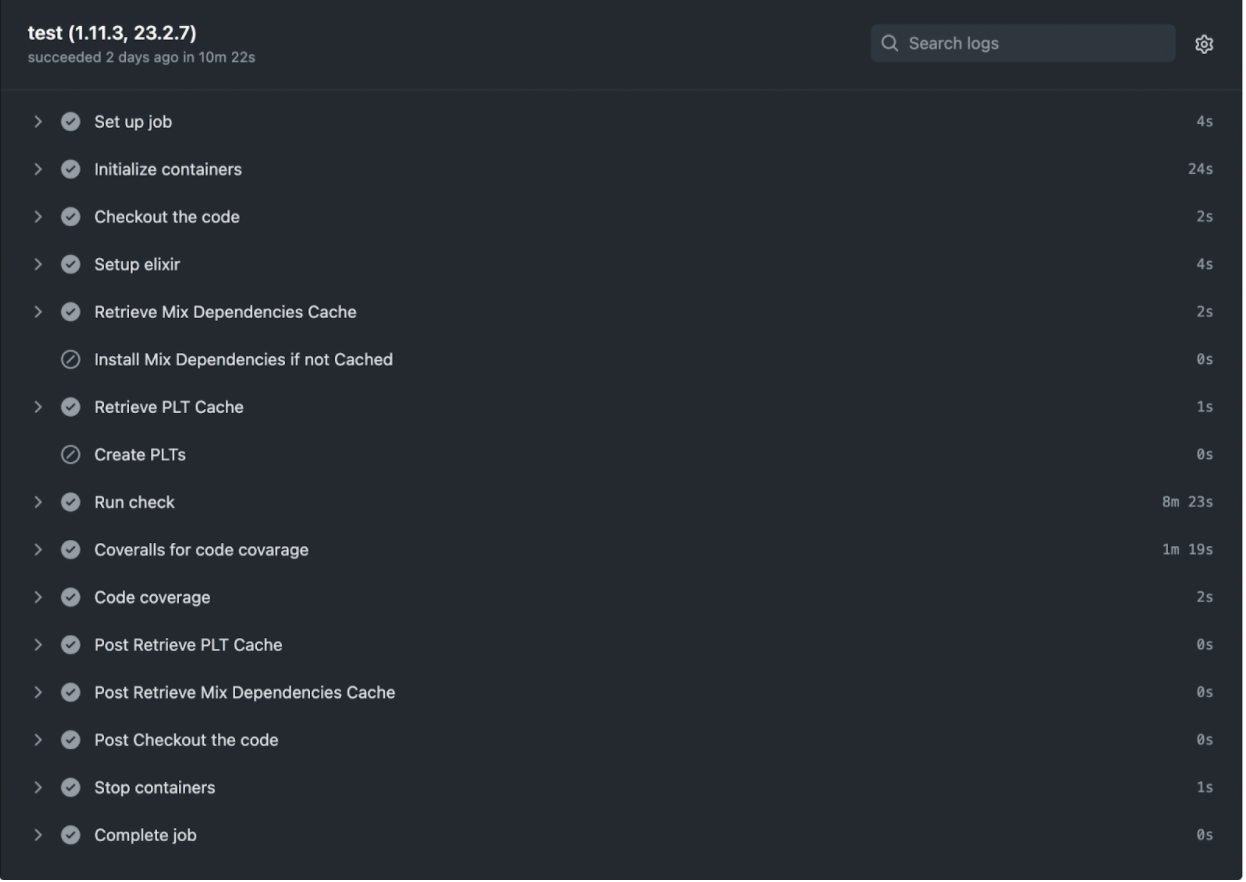Screen dimensions: 1246x882
Task: Click the skipped icon beside Create PLTs
Action: [70, 455]
